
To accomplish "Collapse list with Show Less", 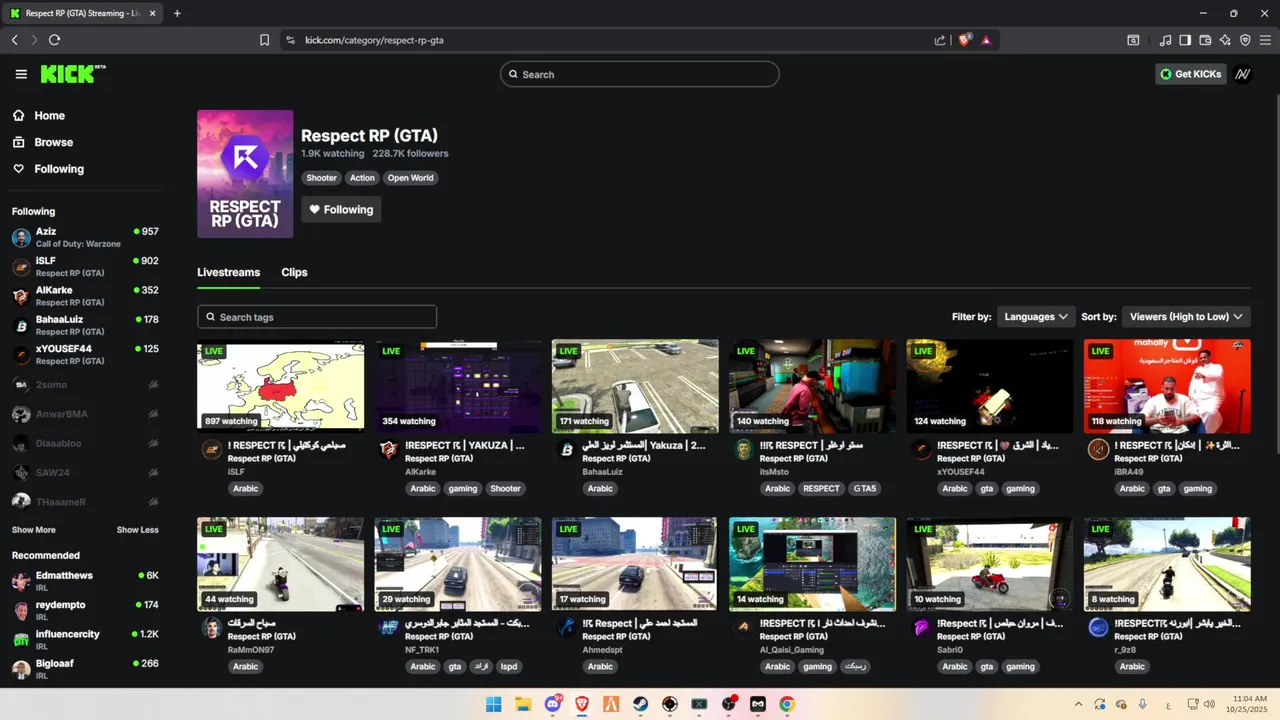I will click(x=137, y=530).
